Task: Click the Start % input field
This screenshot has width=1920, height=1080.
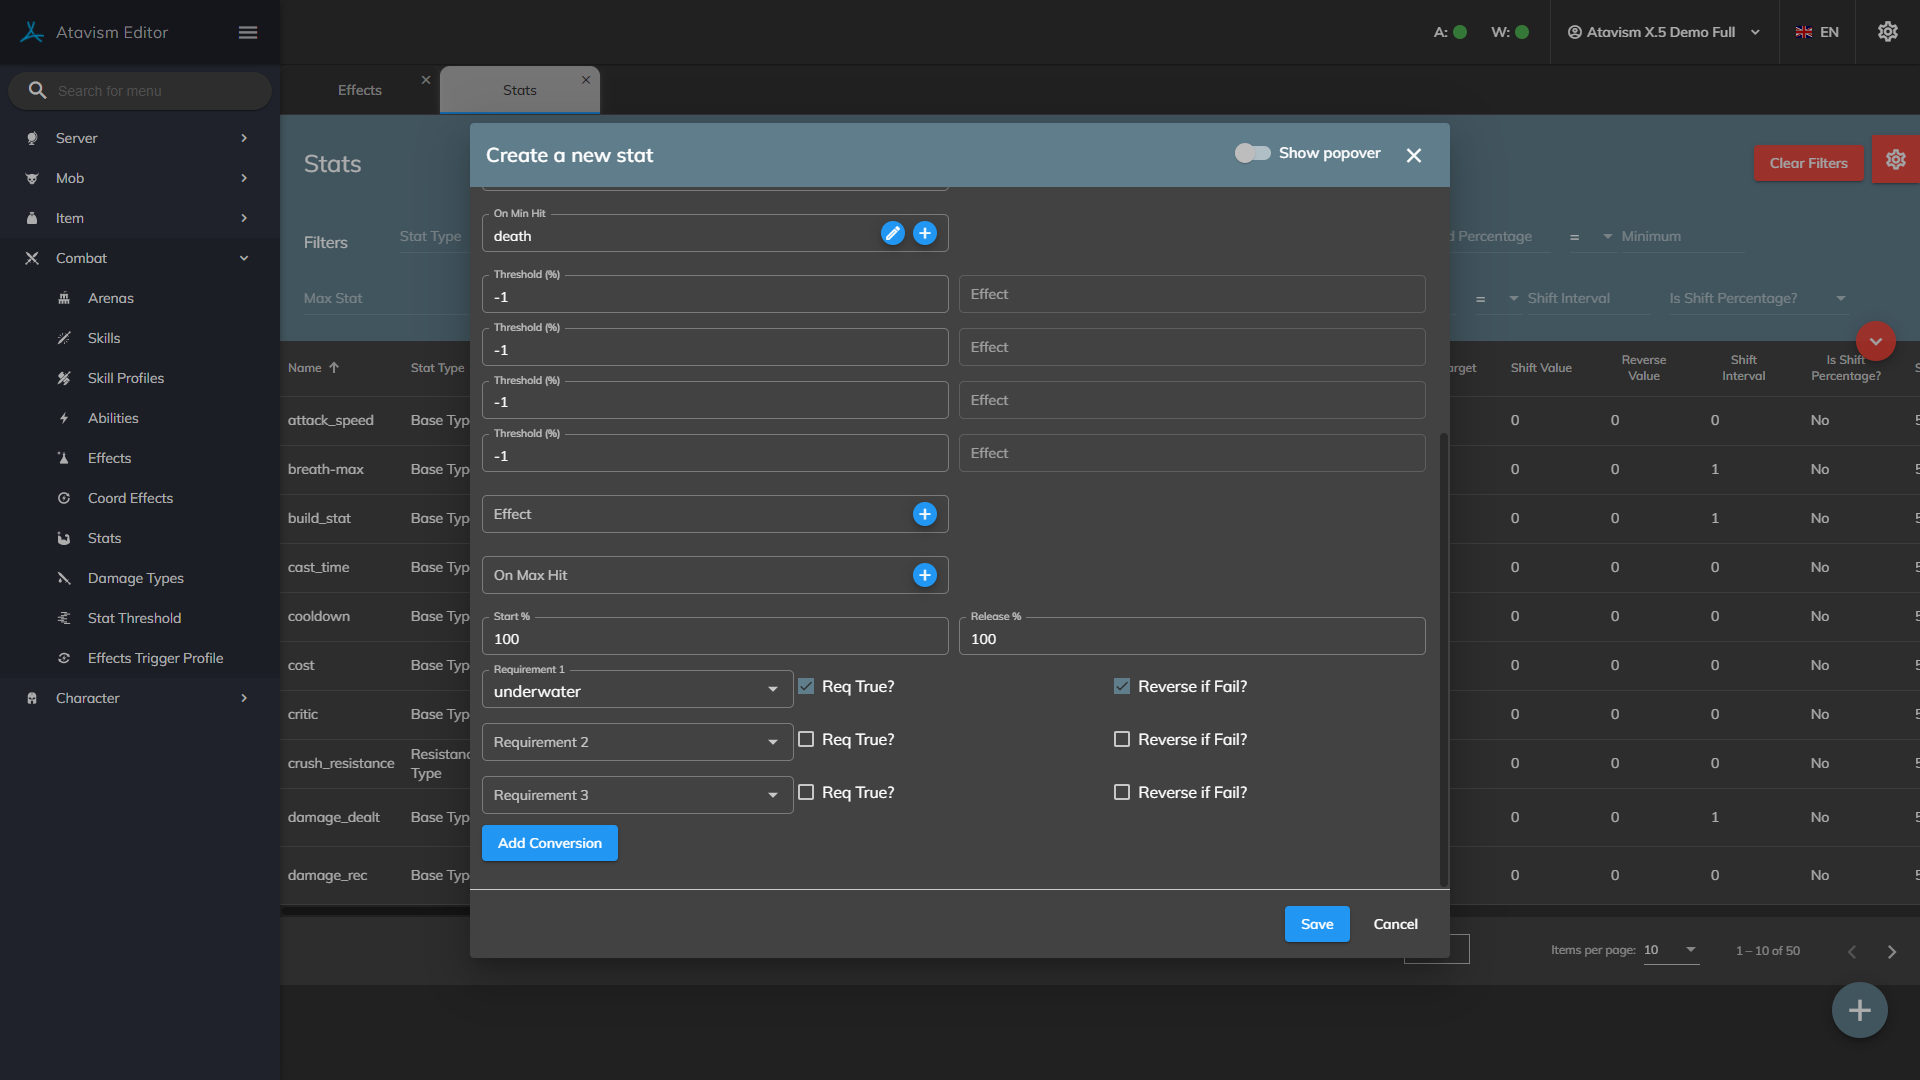Action: (714, 638)
